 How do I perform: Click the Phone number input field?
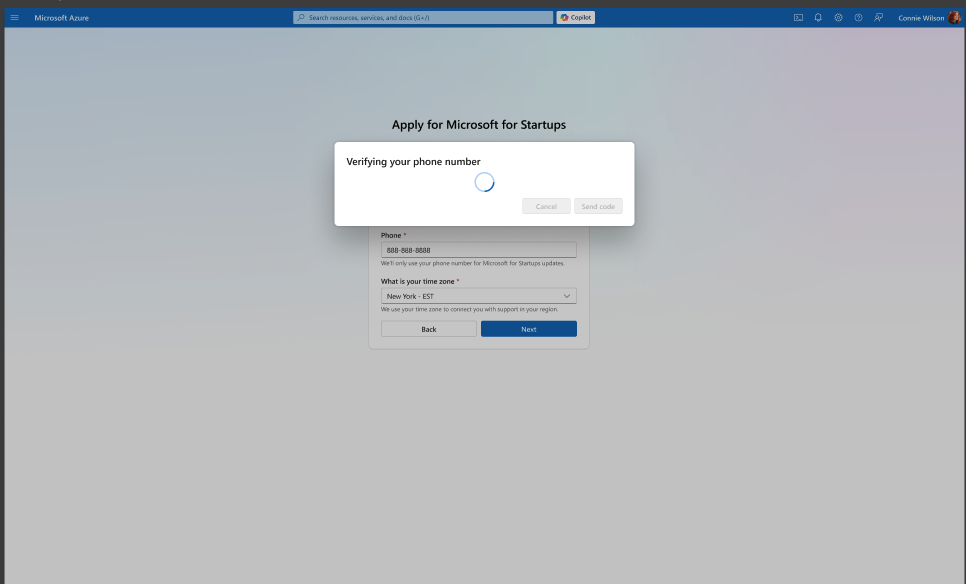(479, 249)
